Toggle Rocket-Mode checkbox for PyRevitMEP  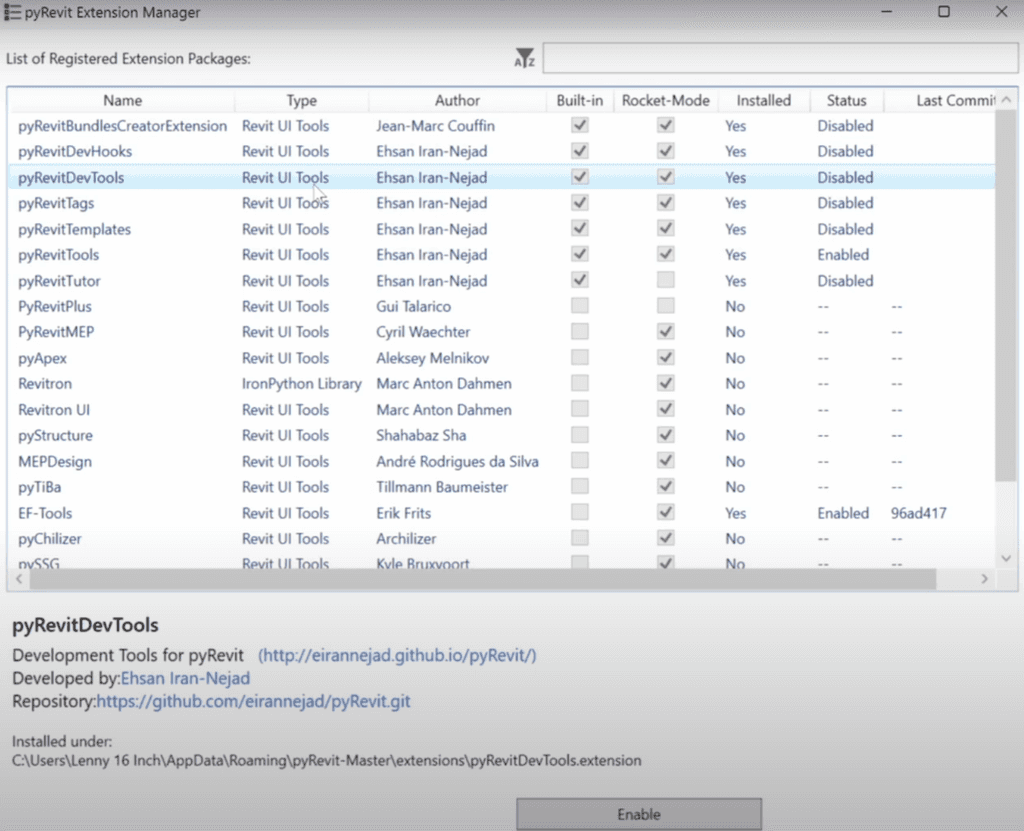click(x=665, y=332)
